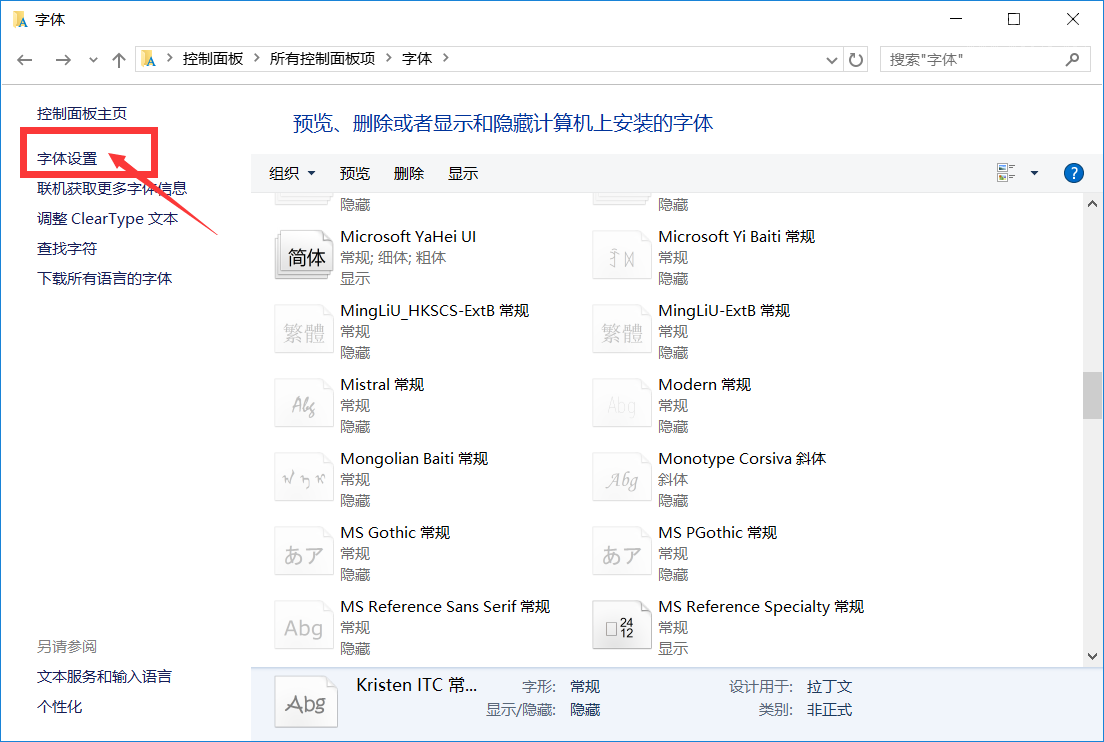Select the MingLiU_HKSCS-ExtB font icon
The width and height of the screenshot is (1104, 742).
[x=303, y=329]
